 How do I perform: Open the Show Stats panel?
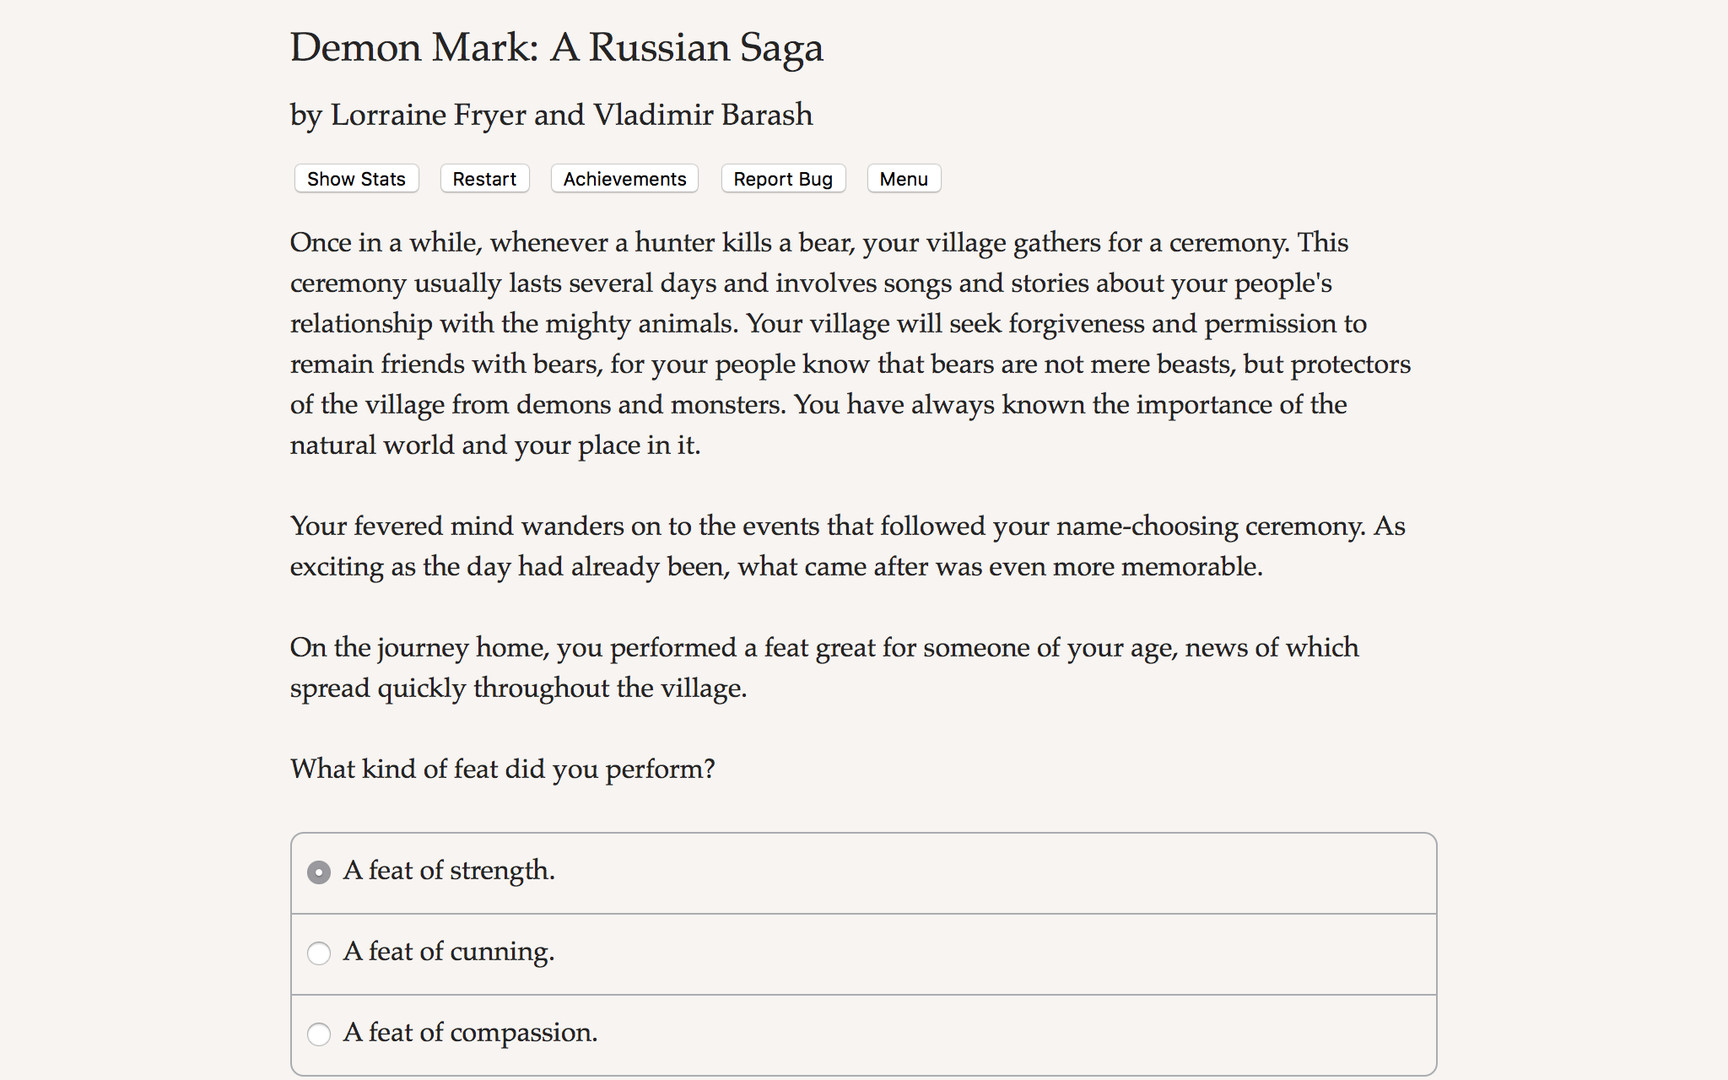(356, 178)
